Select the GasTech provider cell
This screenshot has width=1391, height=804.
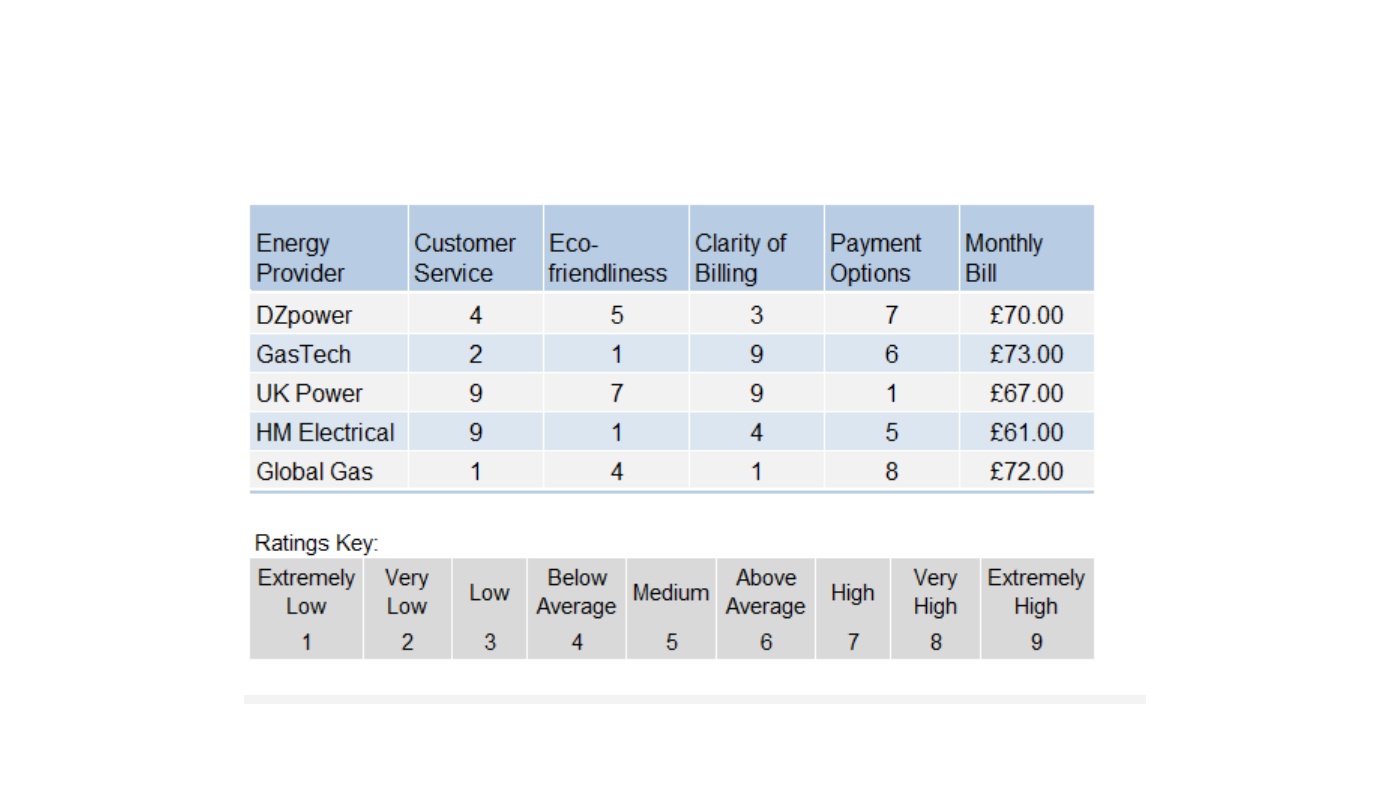tap(328, 354)
